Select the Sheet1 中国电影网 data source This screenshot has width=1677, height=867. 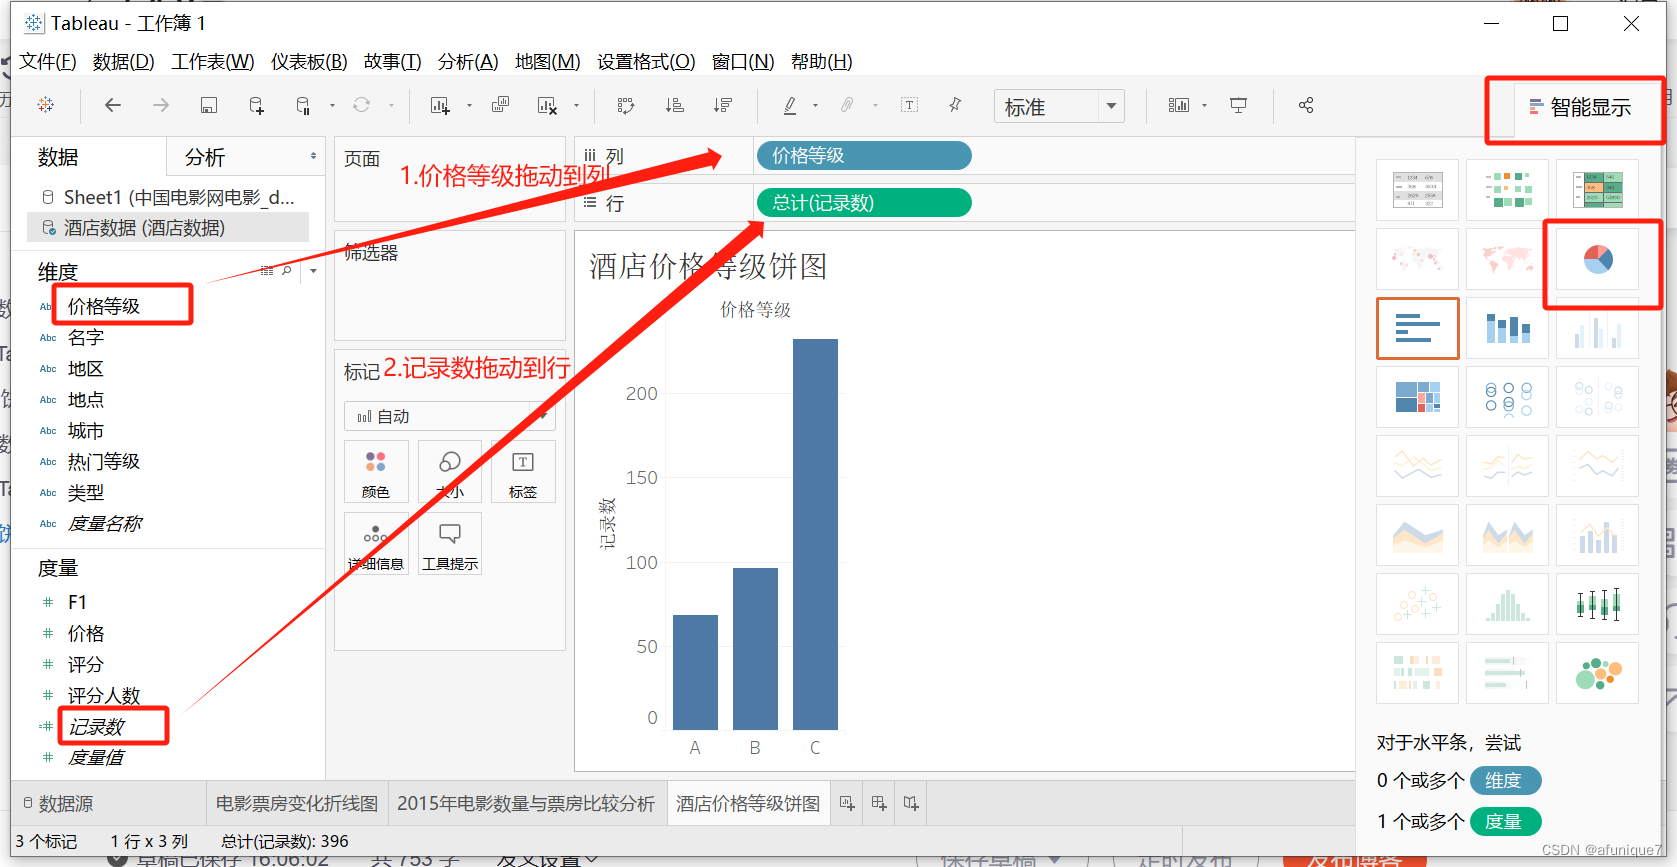168,197
